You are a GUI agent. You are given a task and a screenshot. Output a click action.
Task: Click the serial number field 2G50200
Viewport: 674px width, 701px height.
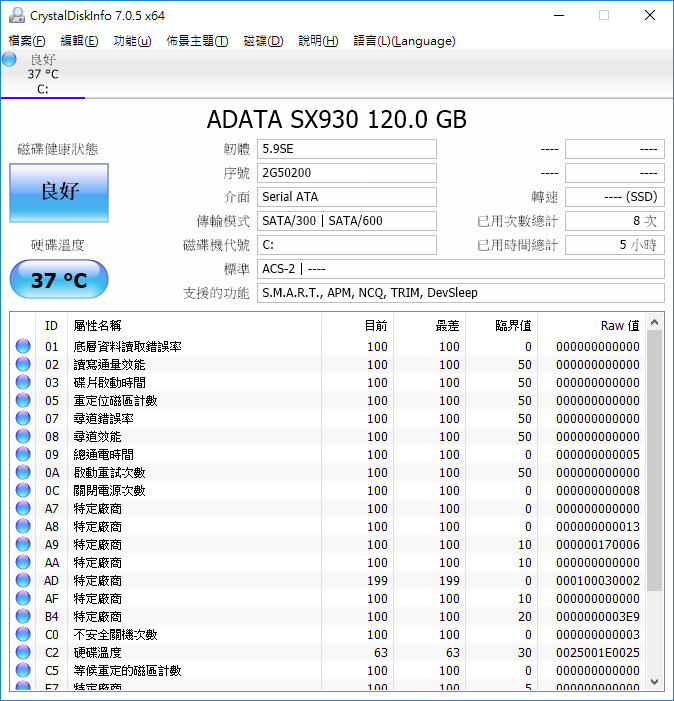347,173
